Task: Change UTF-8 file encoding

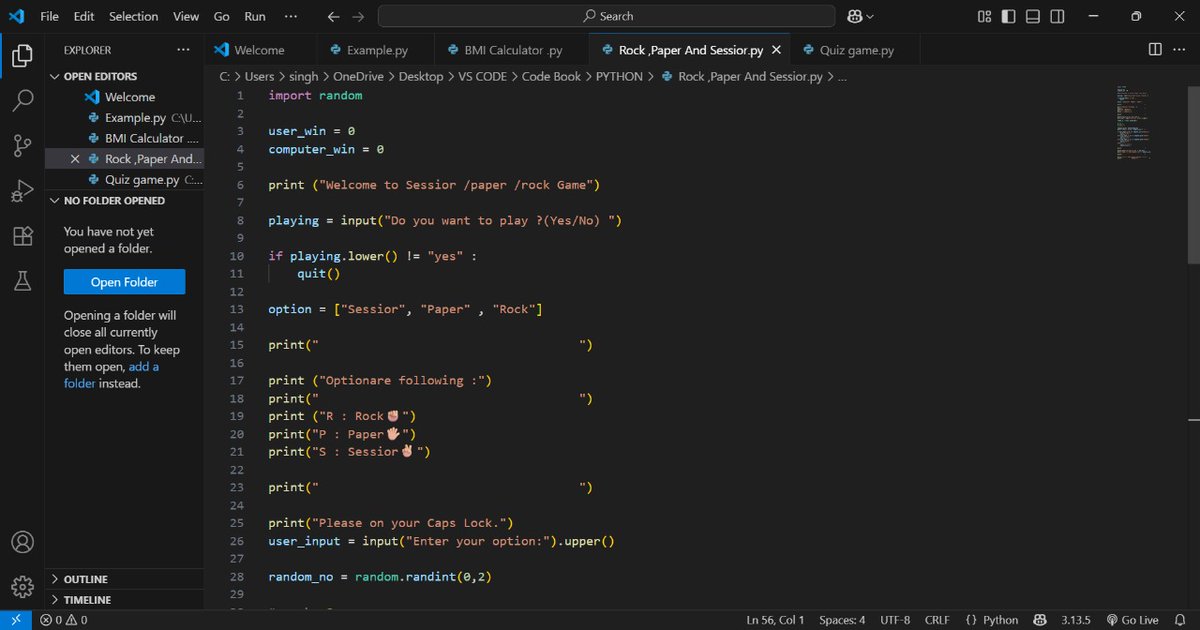Action: click(x=895, y=620)
